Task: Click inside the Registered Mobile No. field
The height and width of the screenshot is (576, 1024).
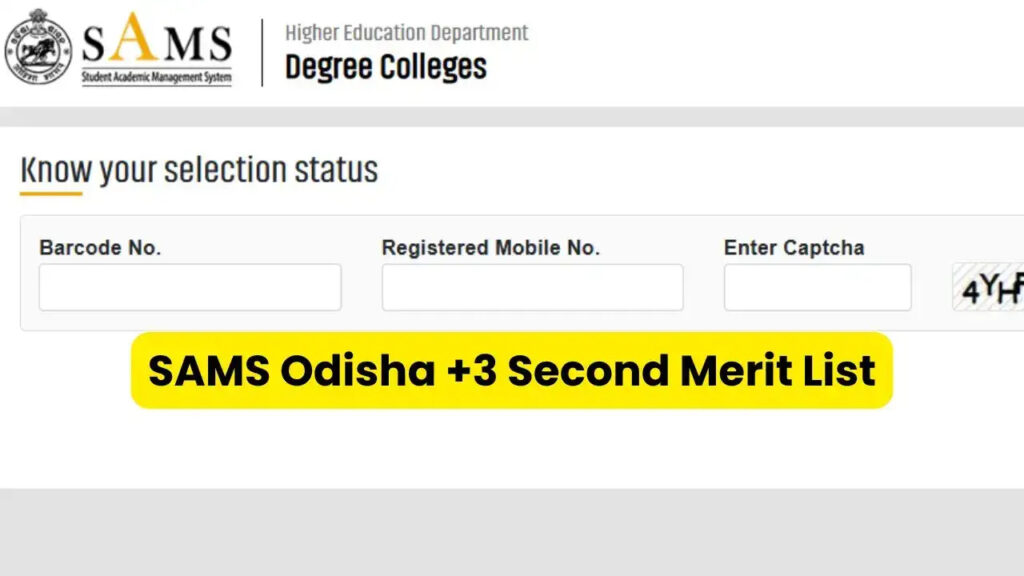Action: coord(531,287)
